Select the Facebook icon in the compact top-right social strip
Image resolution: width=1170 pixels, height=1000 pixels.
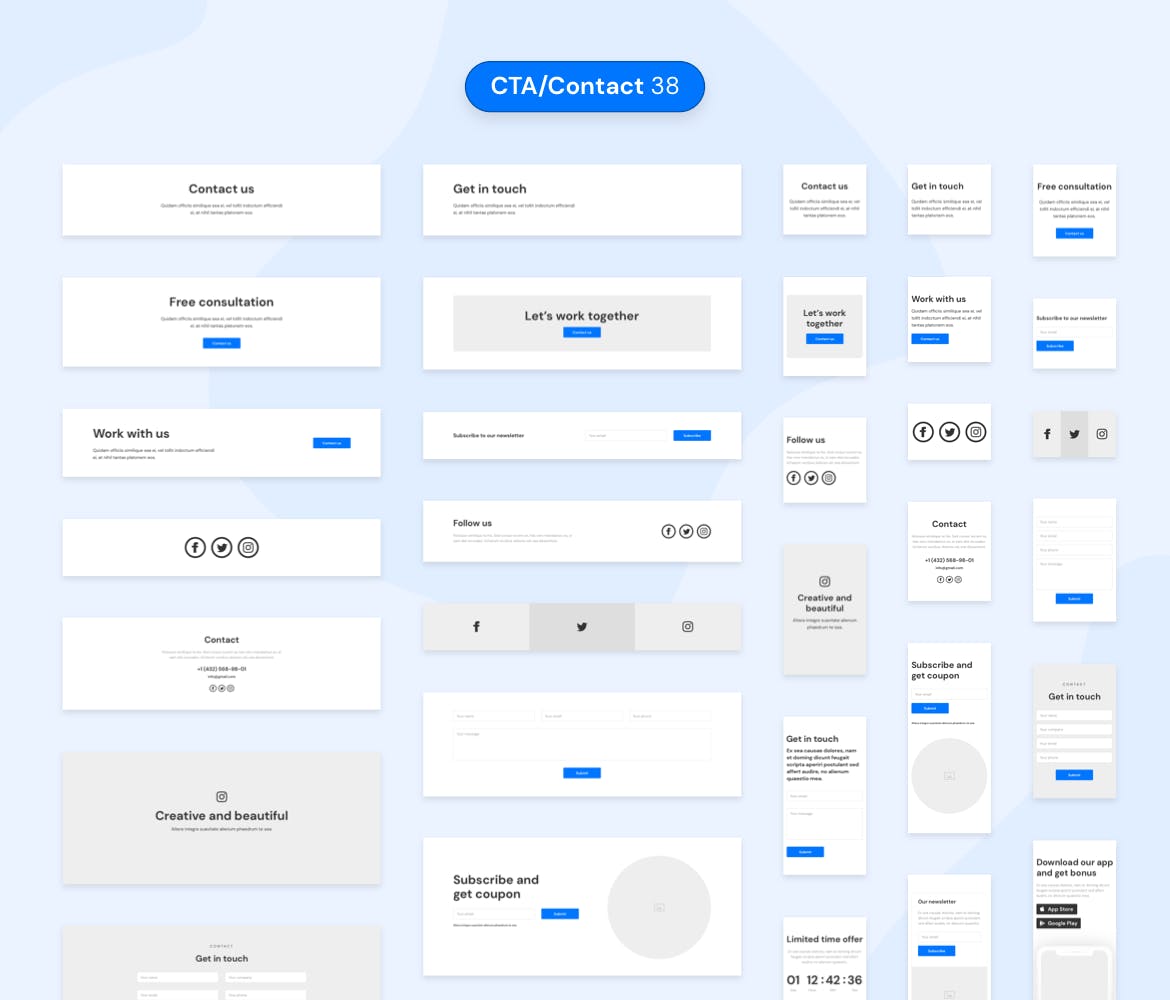tap(1047, 434)
